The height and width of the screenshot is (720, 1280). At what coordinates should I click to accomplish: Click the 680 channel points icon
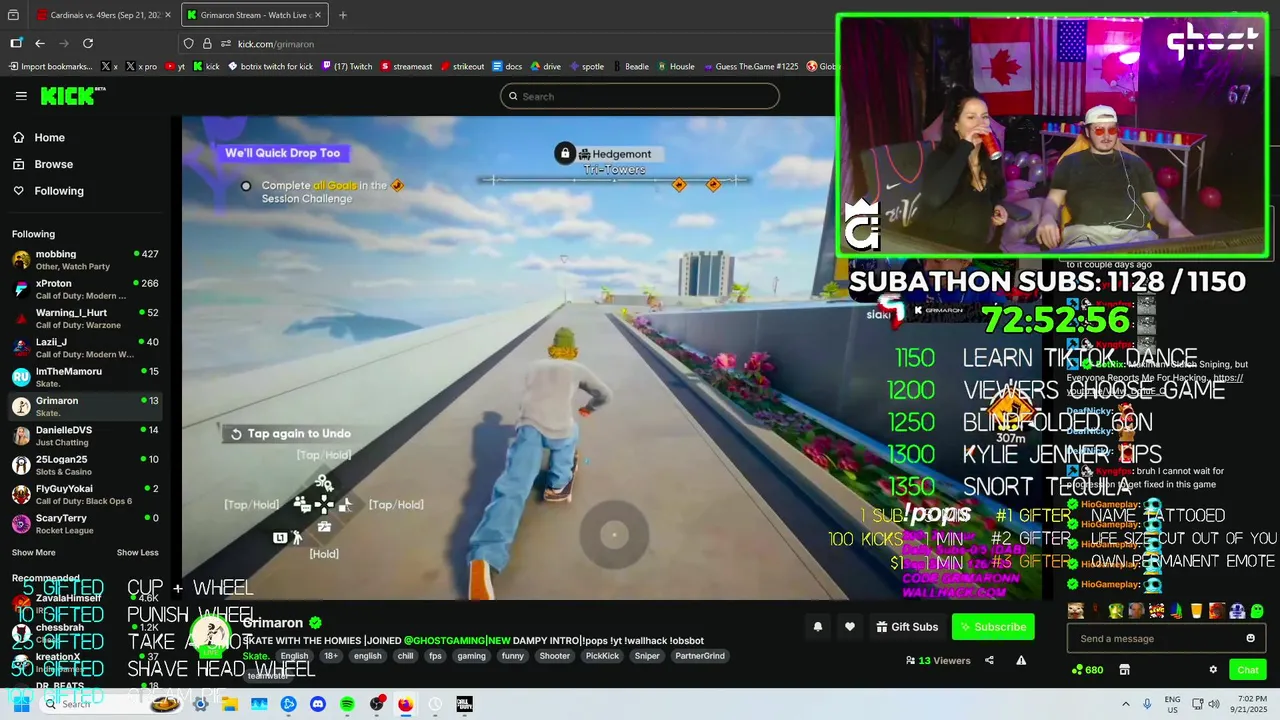click(x=1087, y=670)
